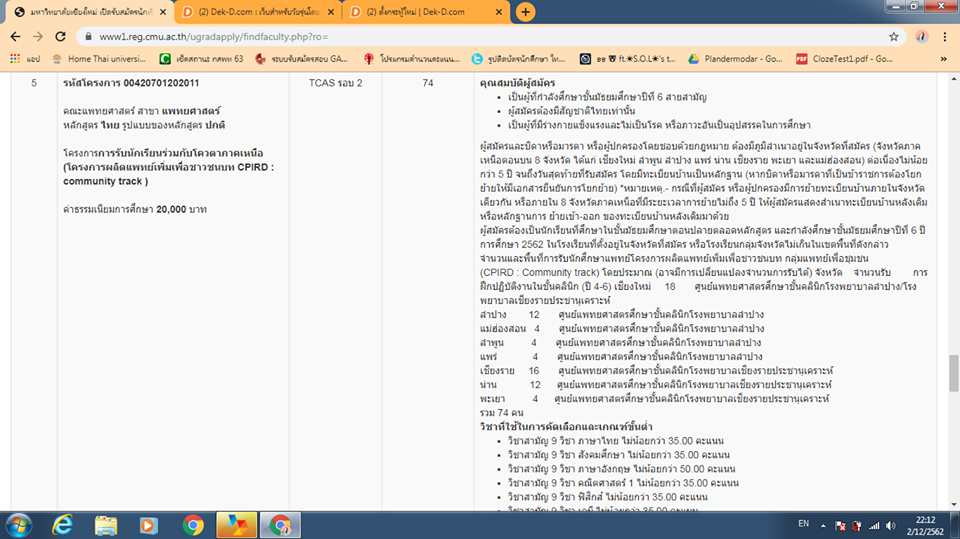Viewport: 960px width, 539px height.
Task: Click the 74 seats cell
Action: point(428,83)
